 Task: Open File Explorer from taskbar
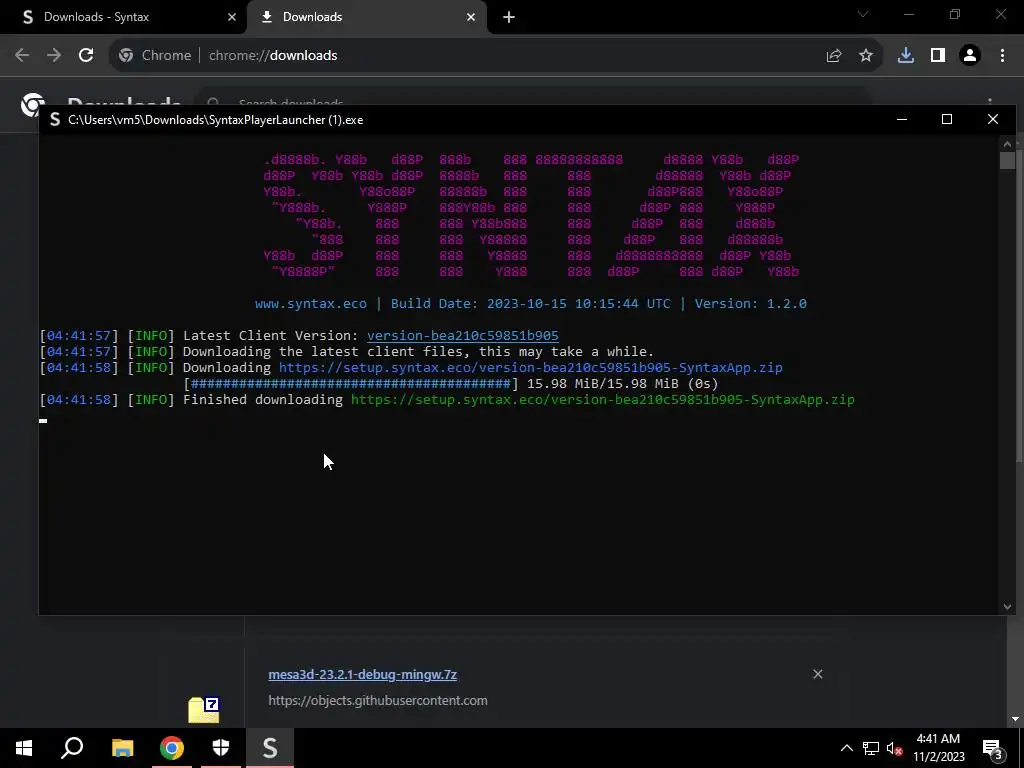(x=122, y=748)
